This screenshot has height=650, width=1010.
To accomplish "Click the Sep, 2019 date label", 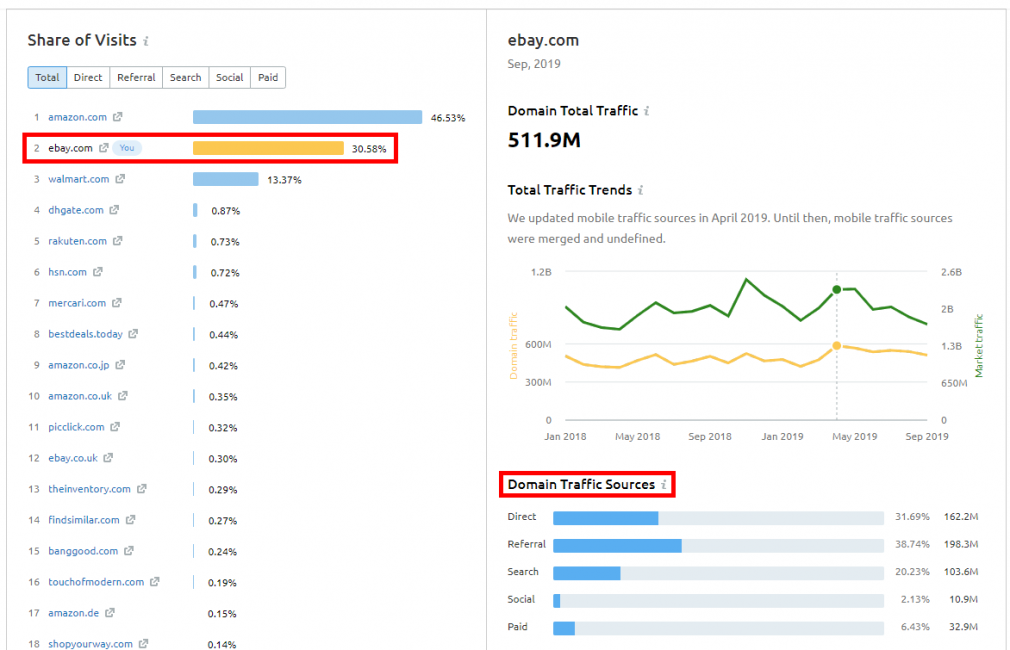I will pyautogui.click(x=534, y=64).
